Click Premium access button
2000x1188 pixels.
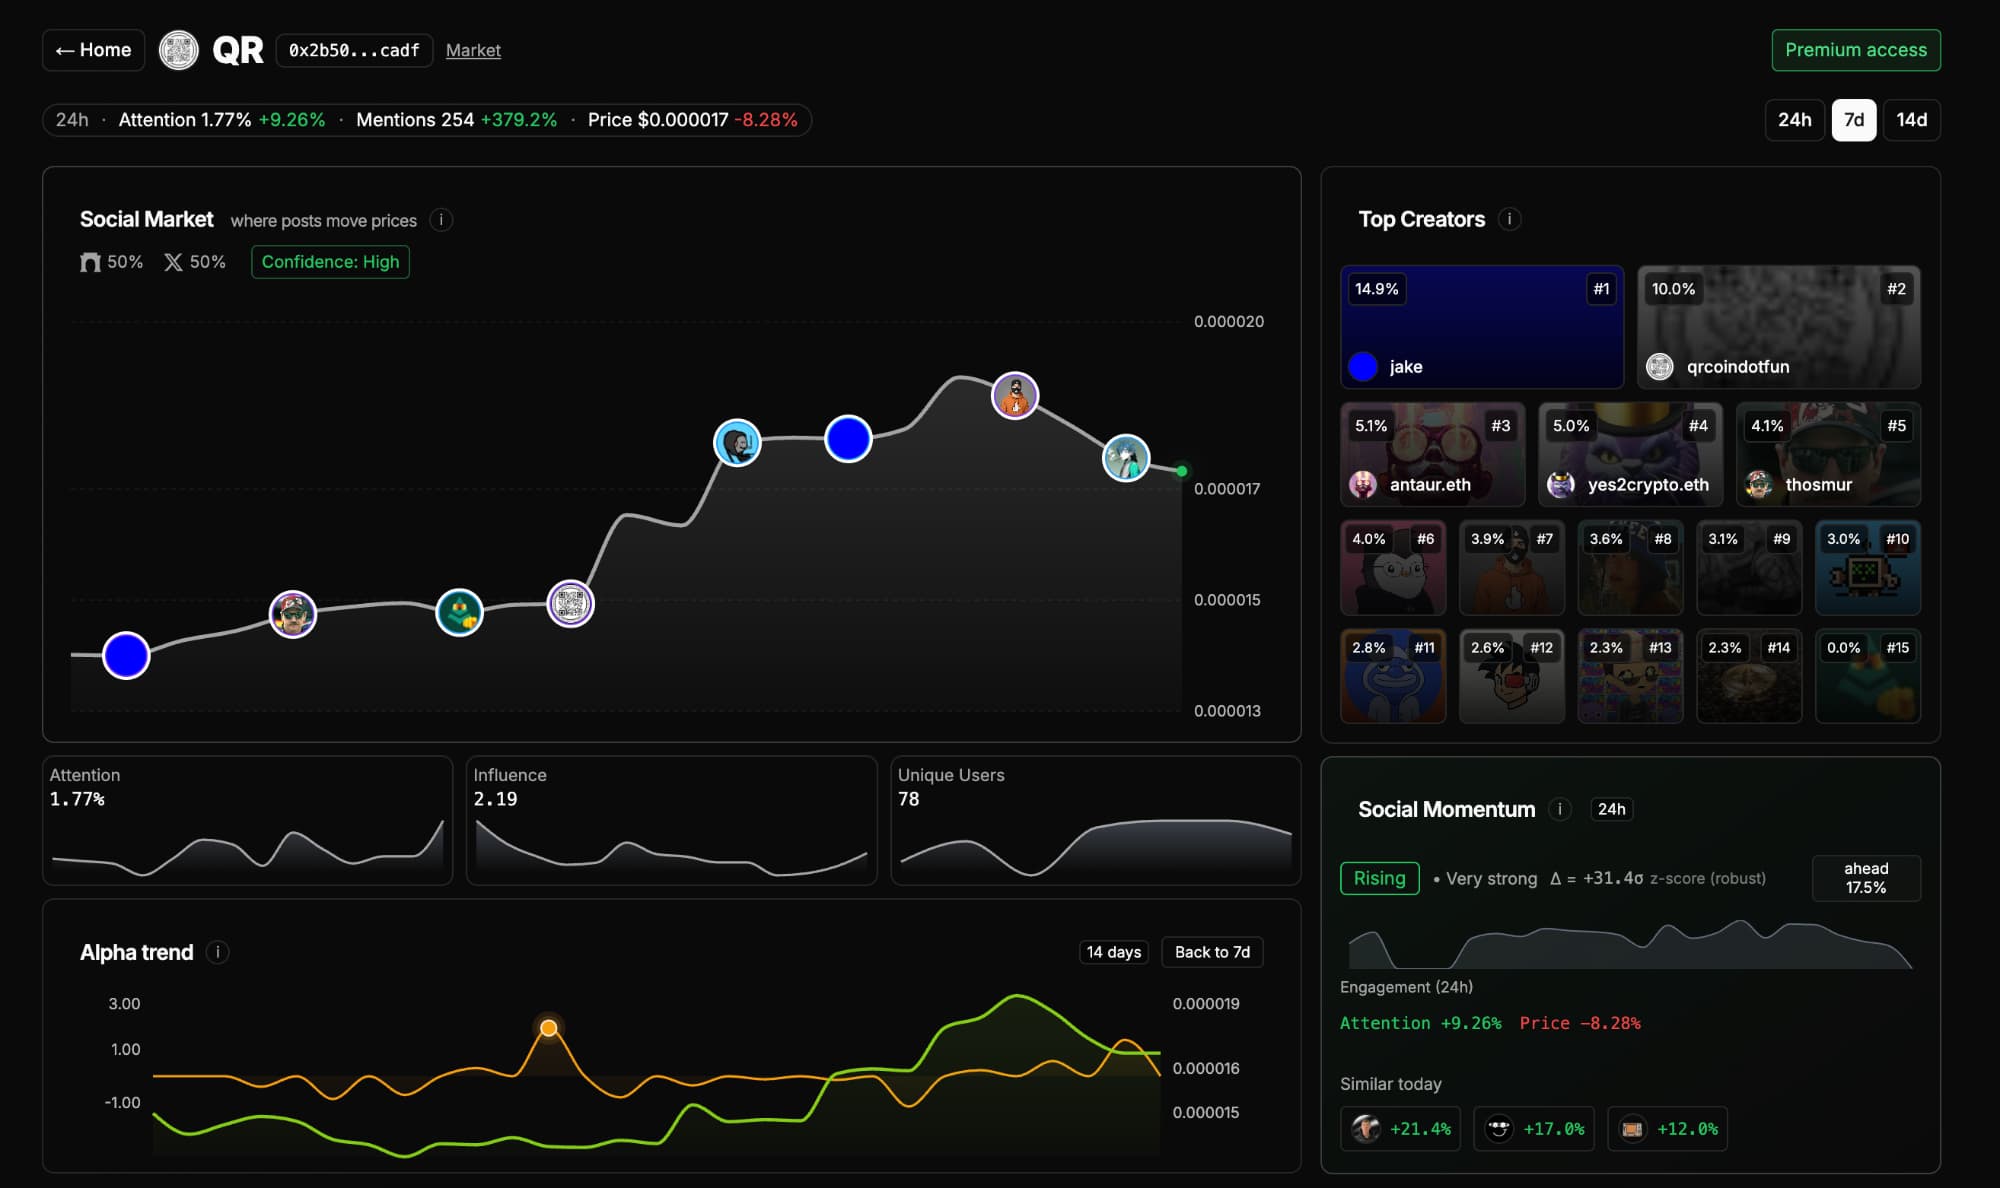coord(1855,50)
